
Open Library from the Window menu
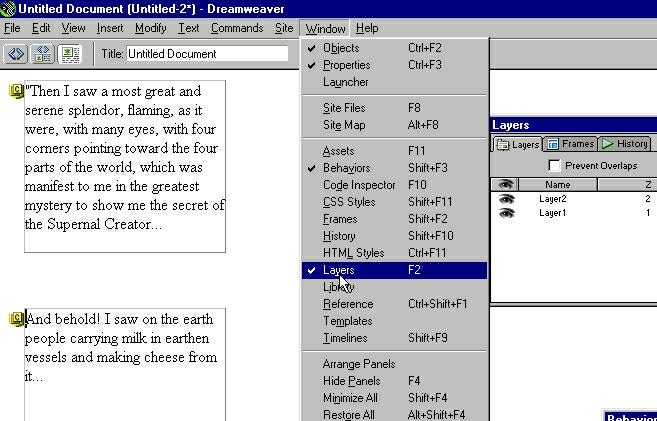[x=394, y=287]
